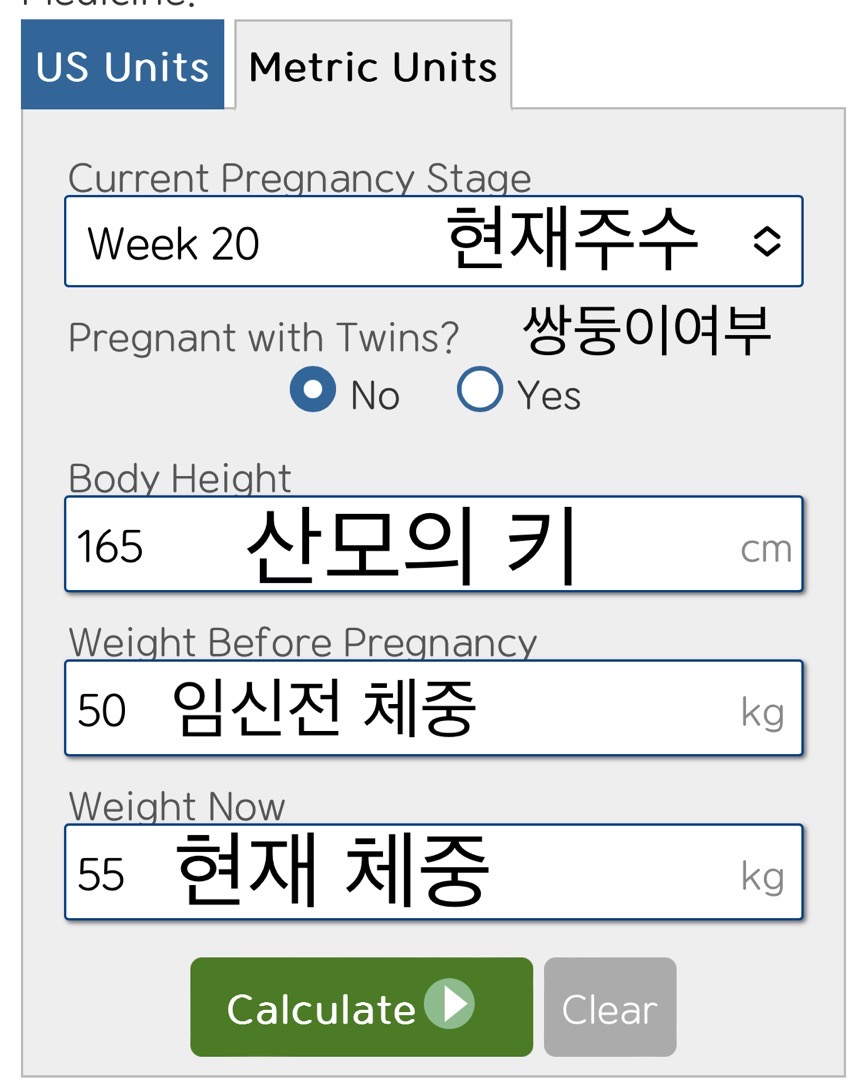Click the "No" label text for twins
The width and height of the screenshot is (867, 1080).
[375, 396]
